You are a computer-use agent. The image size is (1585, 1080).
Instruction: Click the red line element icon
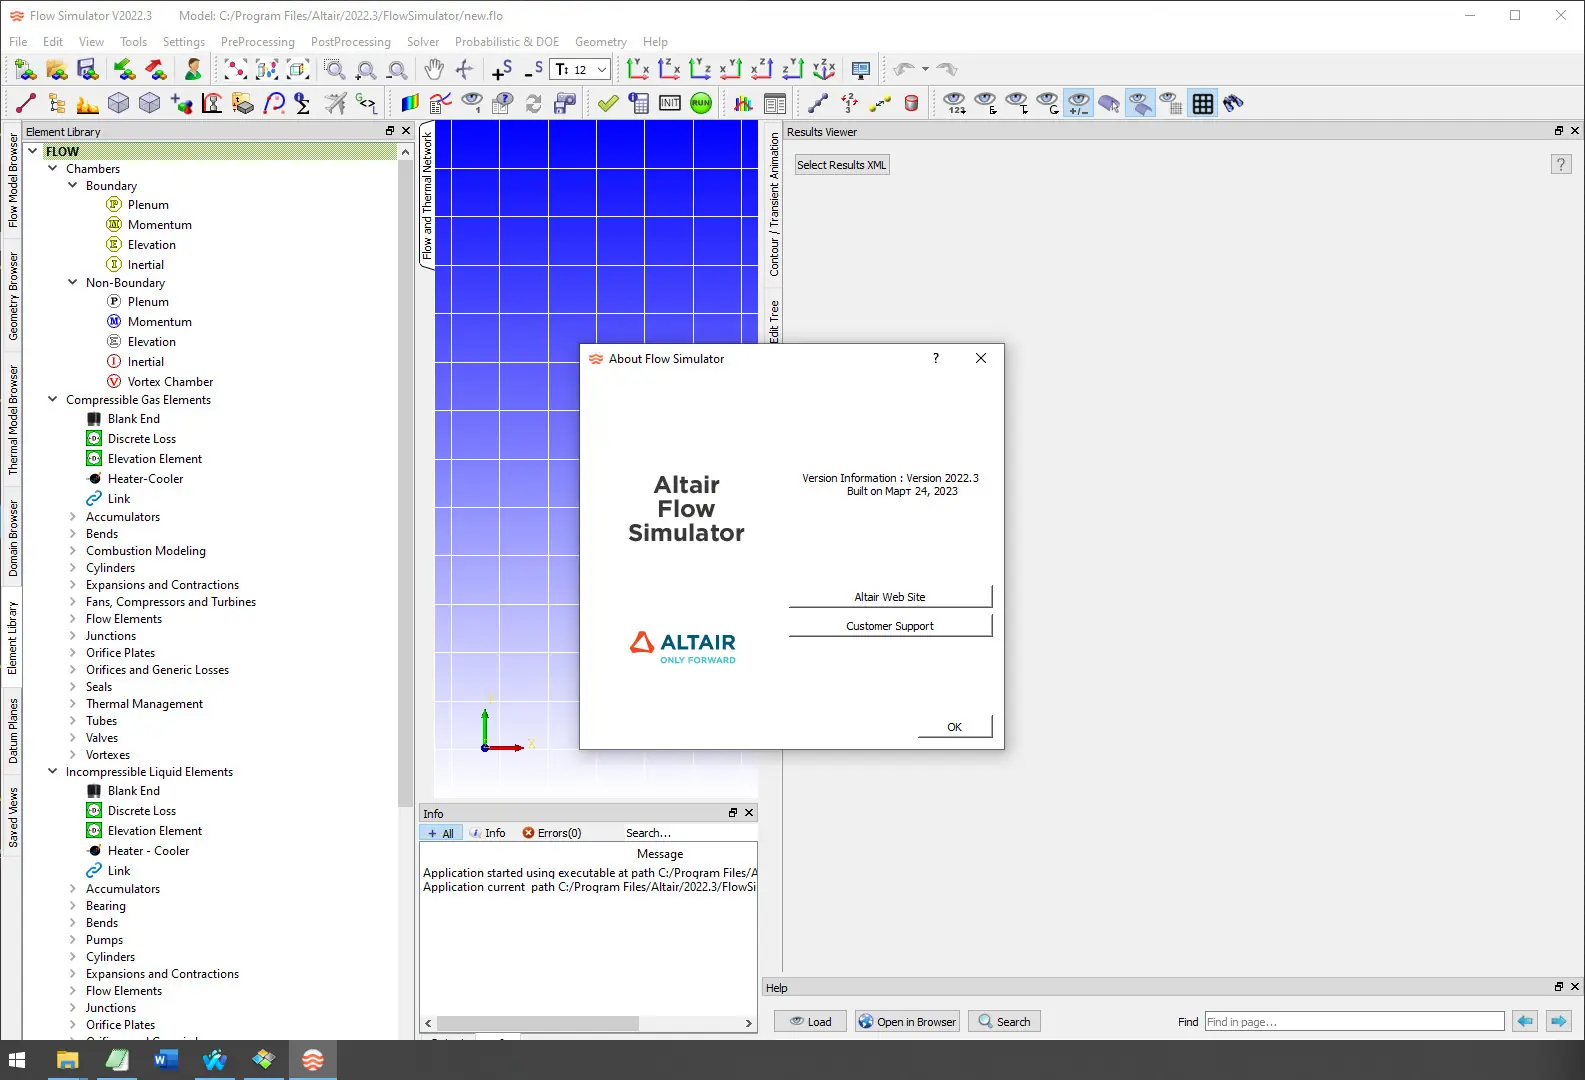click(26, 103)
